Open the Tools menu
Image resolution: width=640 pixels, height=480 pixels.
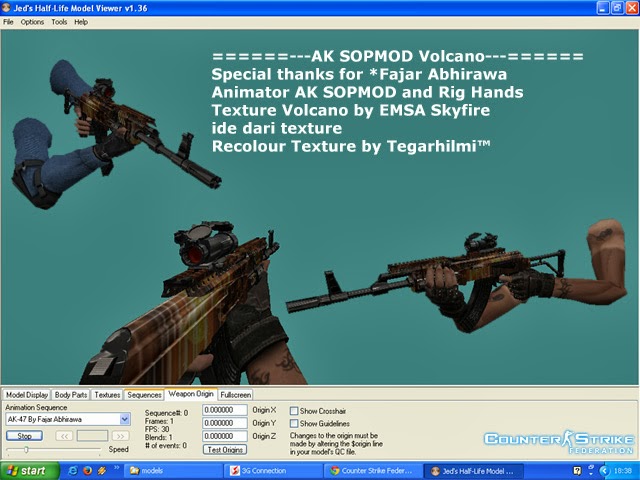click(59, 22)
